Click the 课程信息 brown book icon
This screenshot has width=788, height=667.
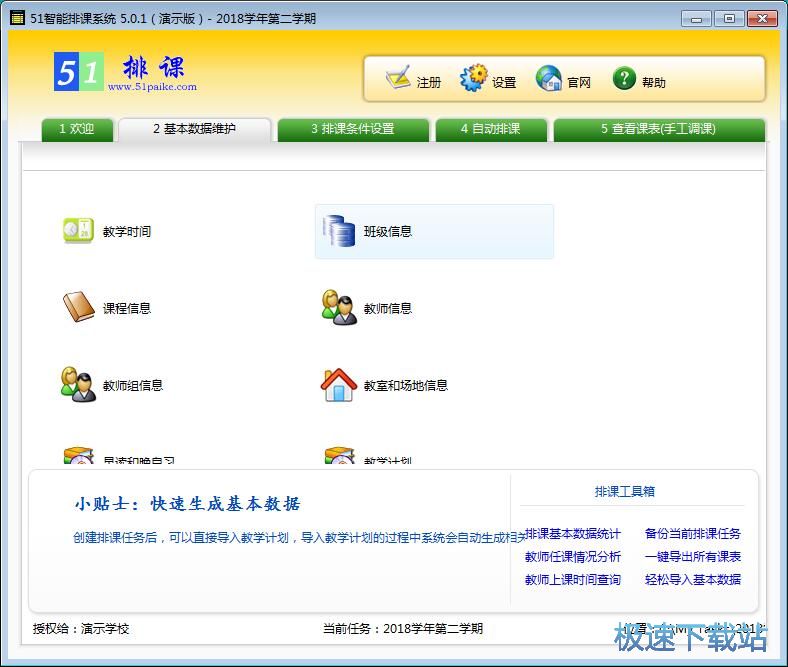point(78,307)
